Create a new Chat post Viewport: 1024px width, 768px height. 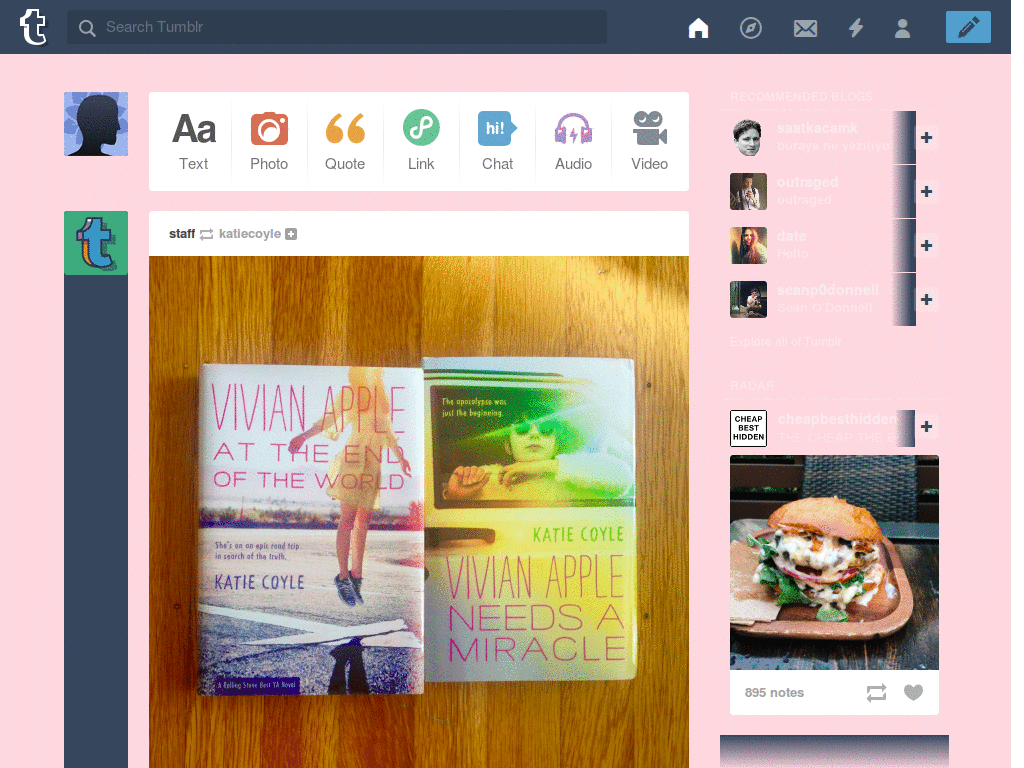tap(498, 141)
